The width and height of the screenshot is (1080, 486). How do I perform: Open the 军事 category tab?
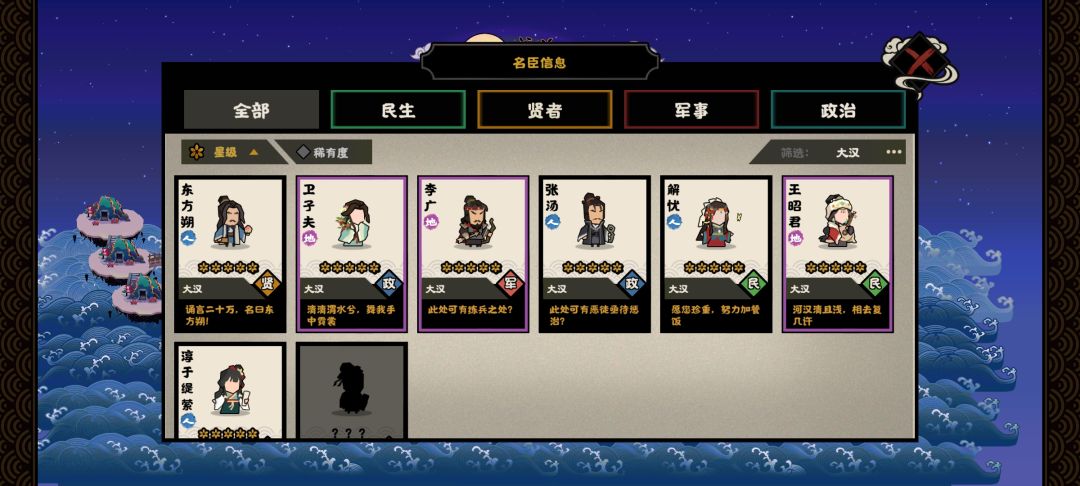click(x=692, y=109)
